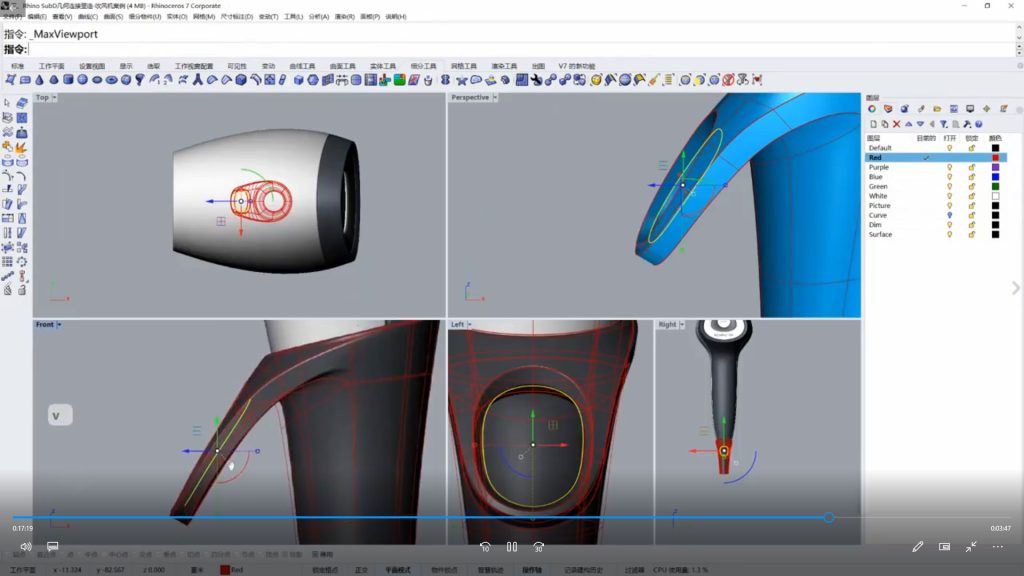
Task: Delete layer using red X icon
Action: click(896, 124)
